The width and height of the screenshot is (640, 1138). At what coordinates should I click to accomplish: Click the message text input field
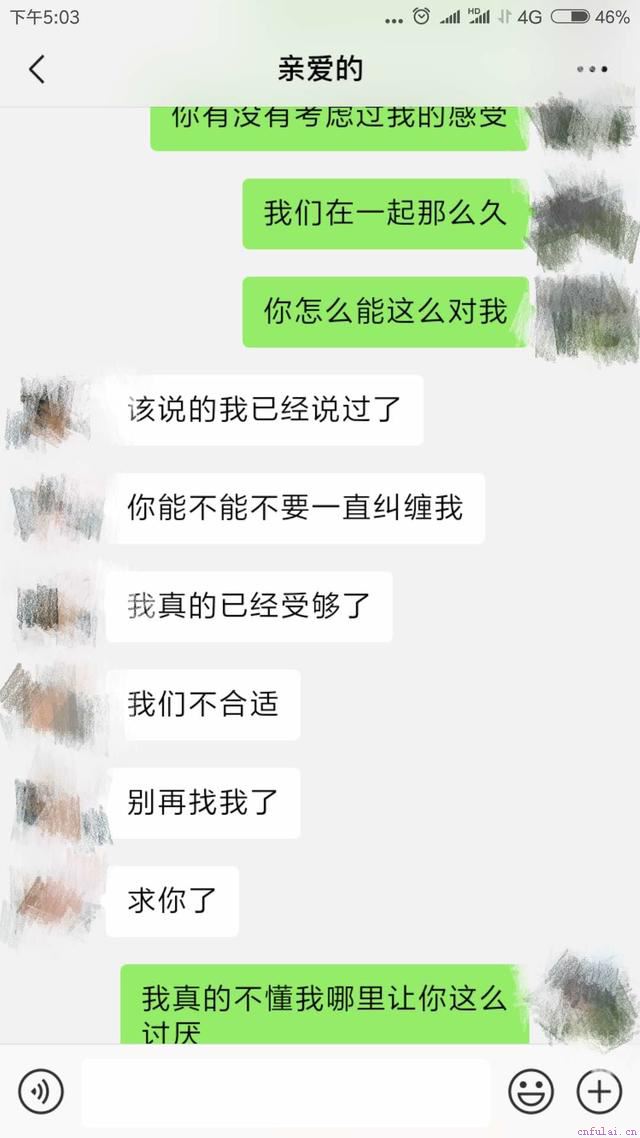286,1092
